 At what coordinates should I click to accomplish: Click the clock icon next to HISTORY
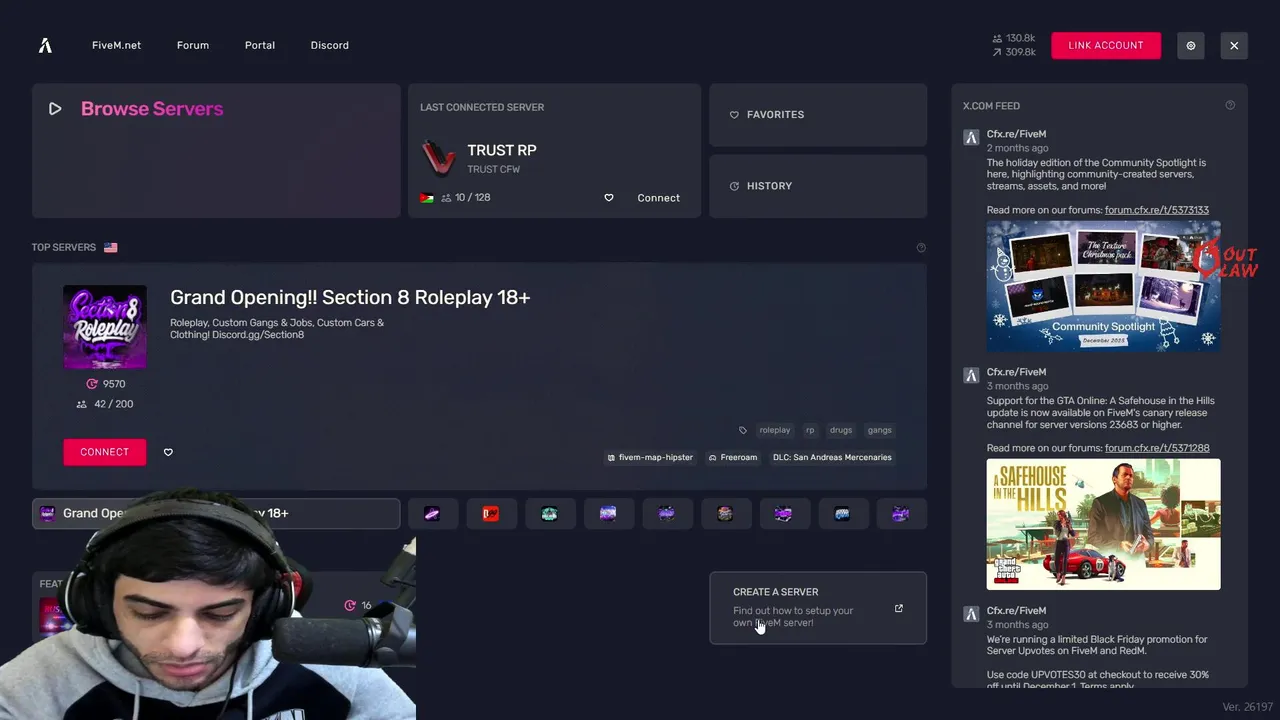(734, 186)
